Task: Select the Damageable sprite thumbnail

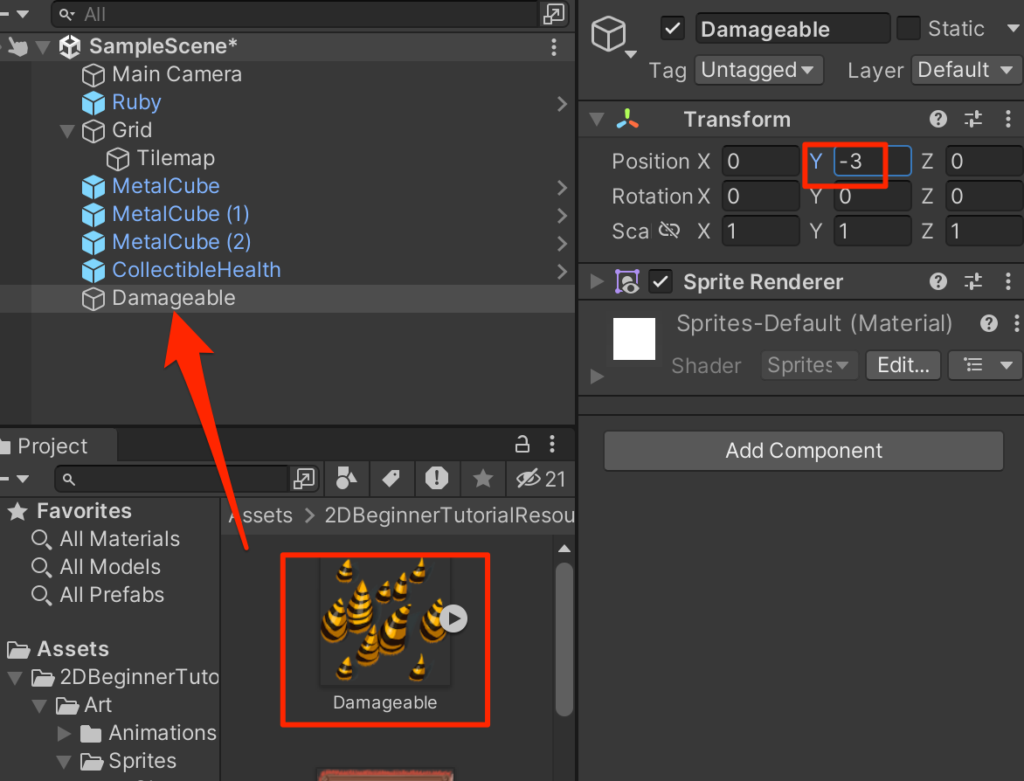Action: (385, 621)
